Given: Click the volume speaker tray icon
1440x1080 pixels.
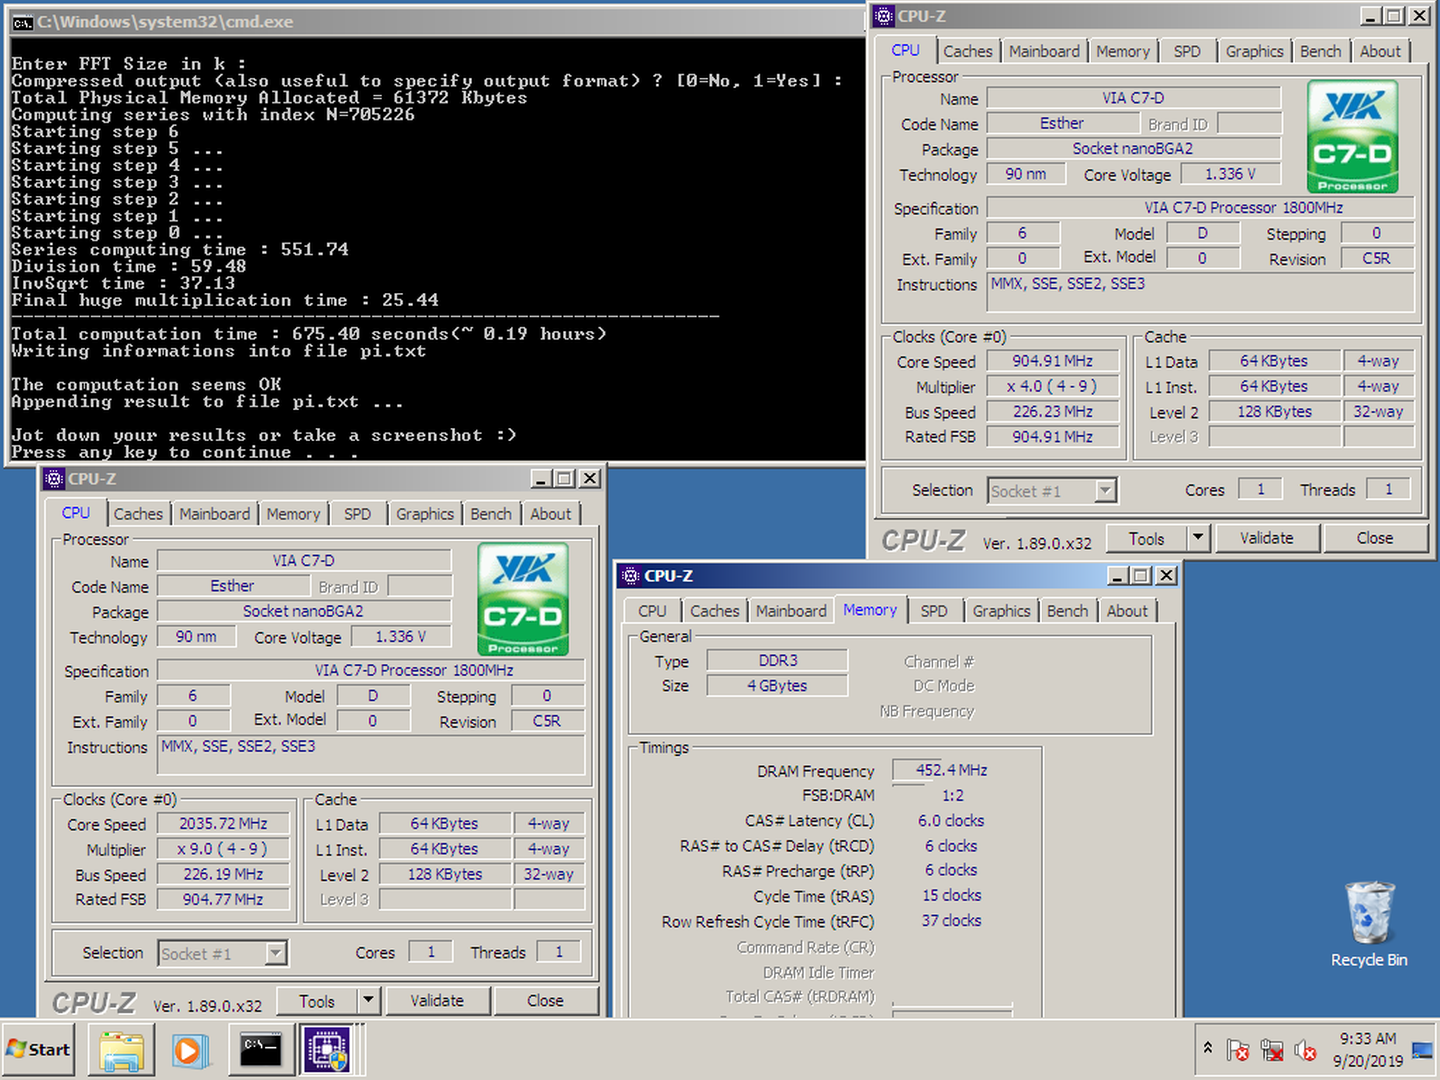Looking at the screenshot, I should pyautogui.click(x=1305, y=1050).
